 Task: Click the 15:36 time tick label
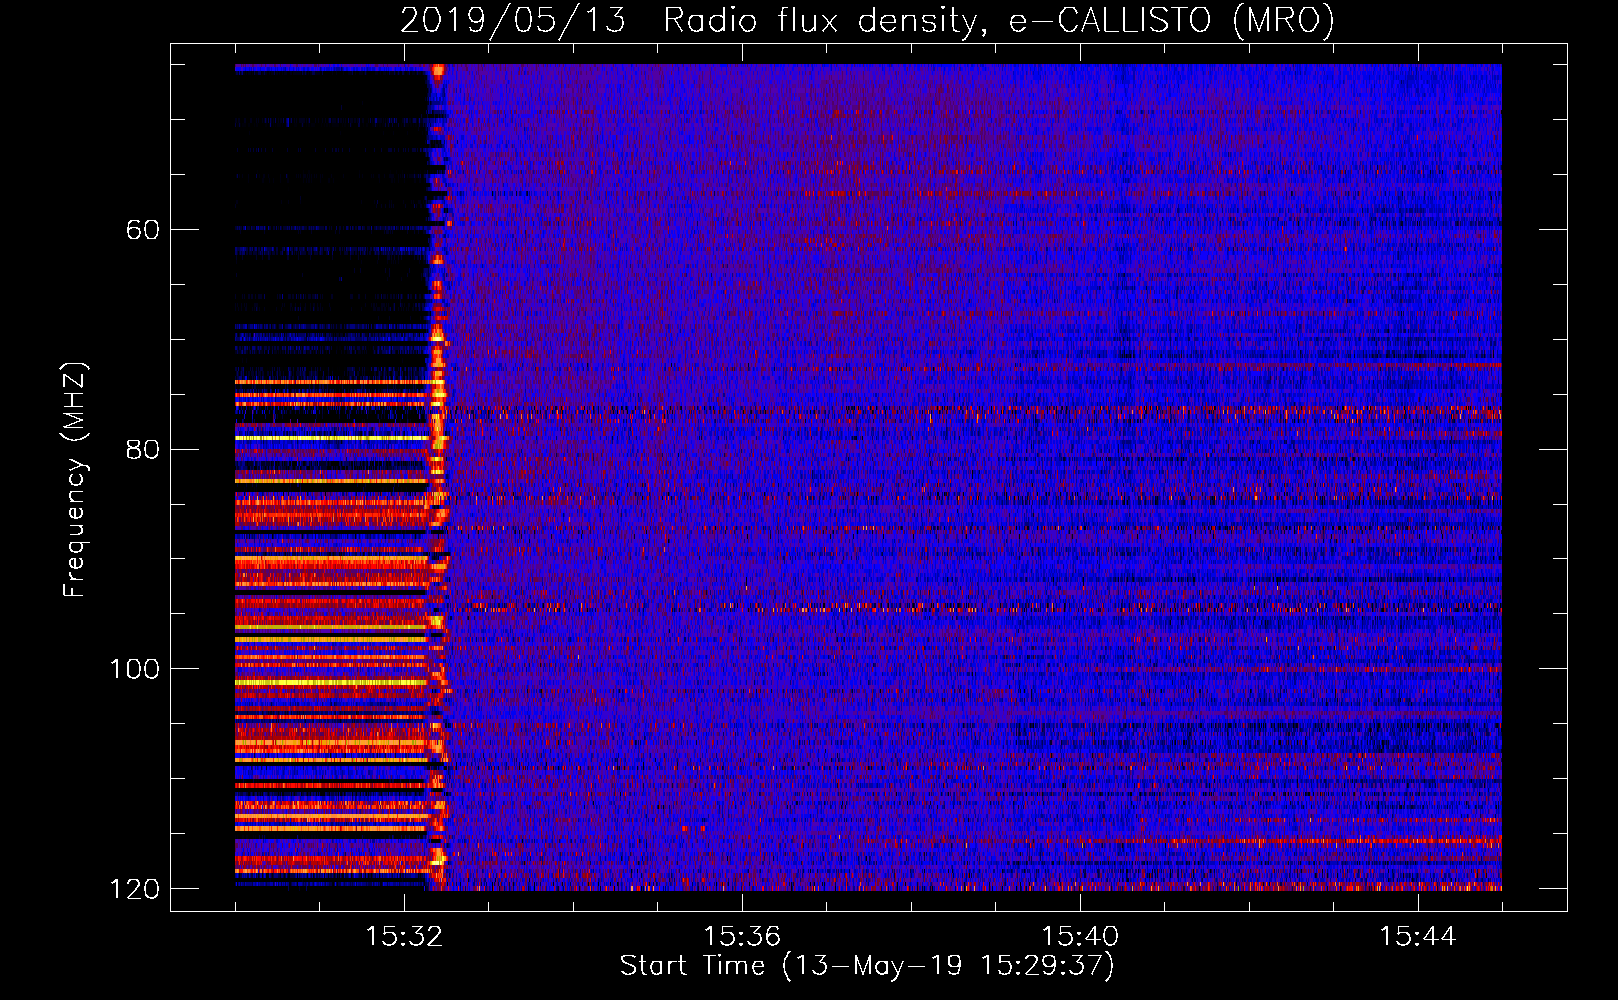[x=742, y=936]
